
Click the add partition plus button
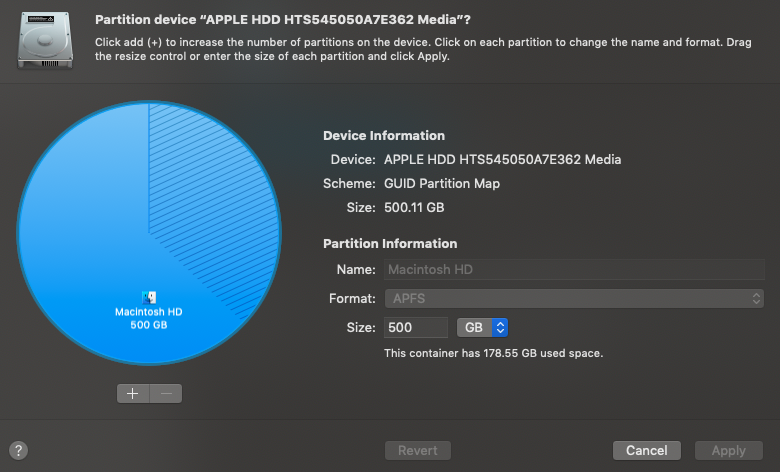pos(133,393)
